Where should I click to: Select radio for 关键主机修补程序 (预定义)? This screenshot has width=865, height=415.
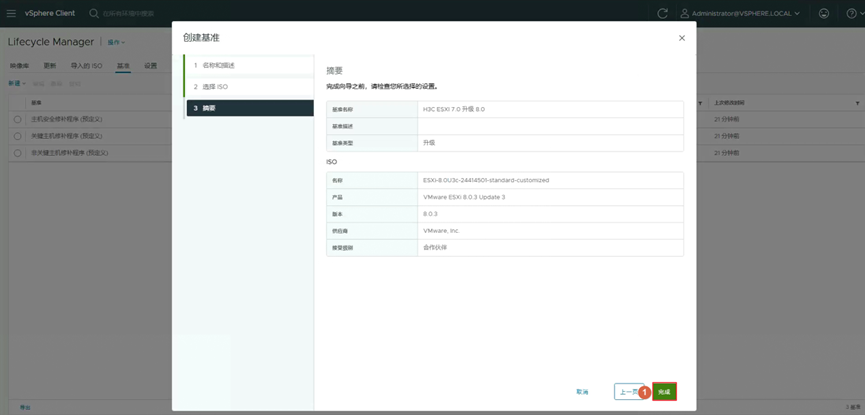tap(18, 136)
